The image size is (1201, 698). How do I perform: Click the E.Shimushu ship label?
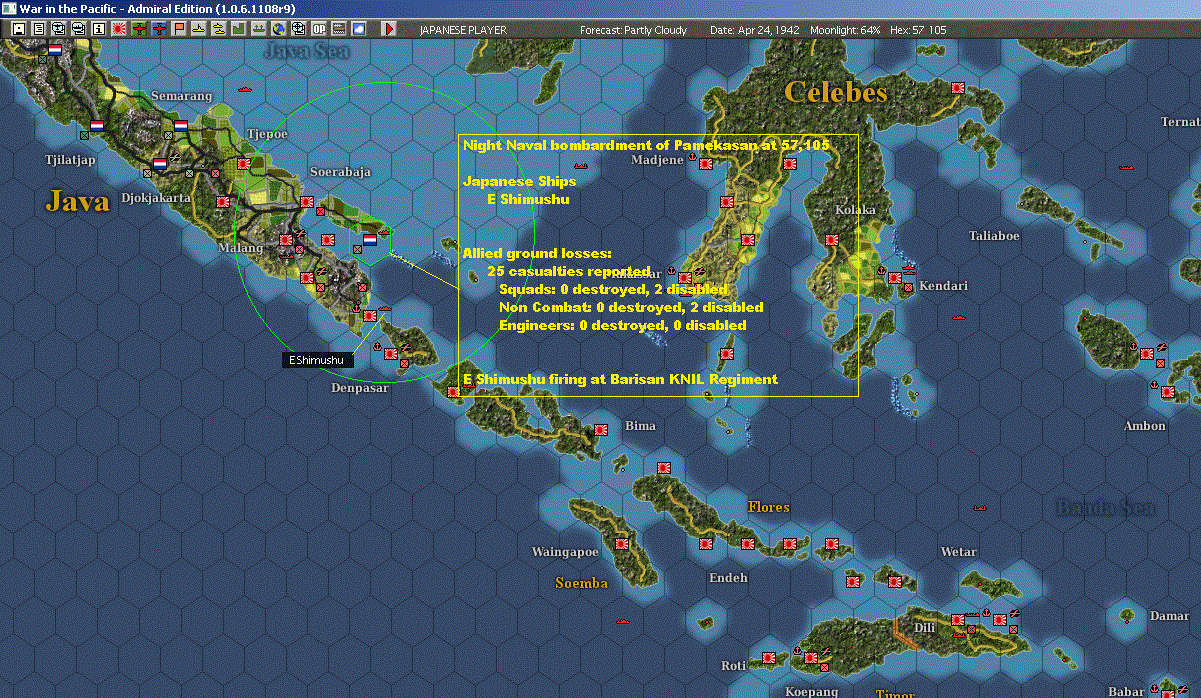tap(317, 359)
